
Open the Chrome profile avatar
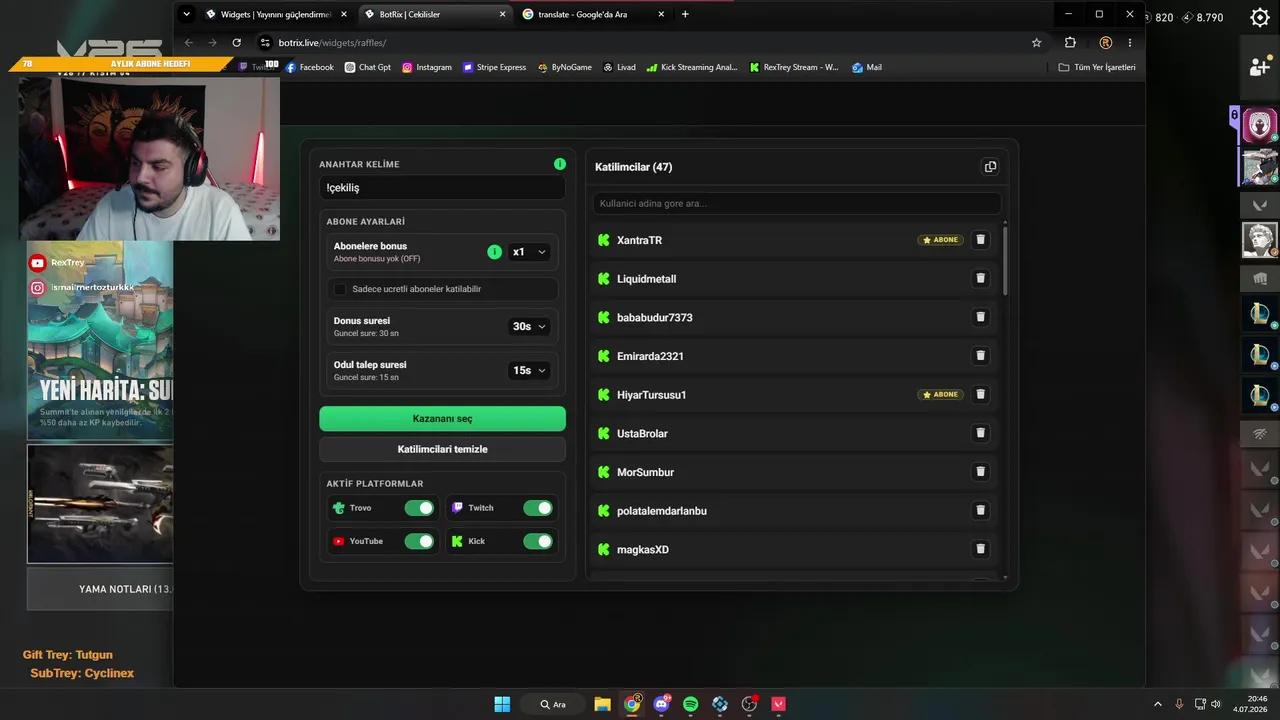pos(1105,43)
